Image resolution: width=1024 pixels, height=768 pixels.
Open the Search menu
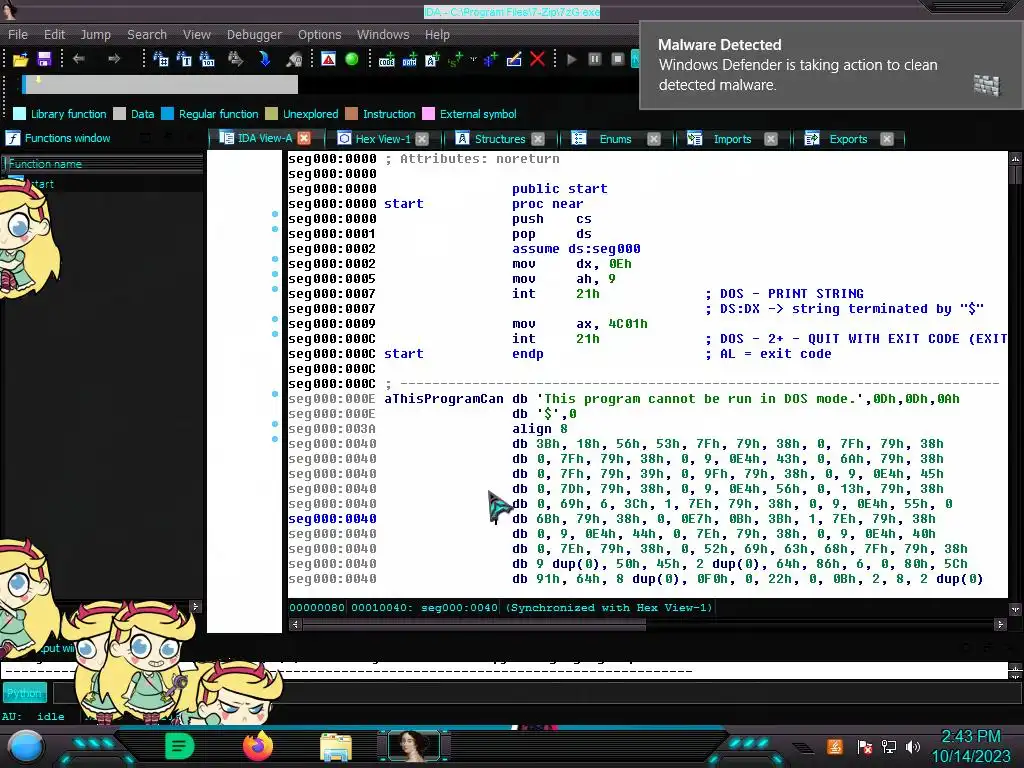click(x=147, y=35)
